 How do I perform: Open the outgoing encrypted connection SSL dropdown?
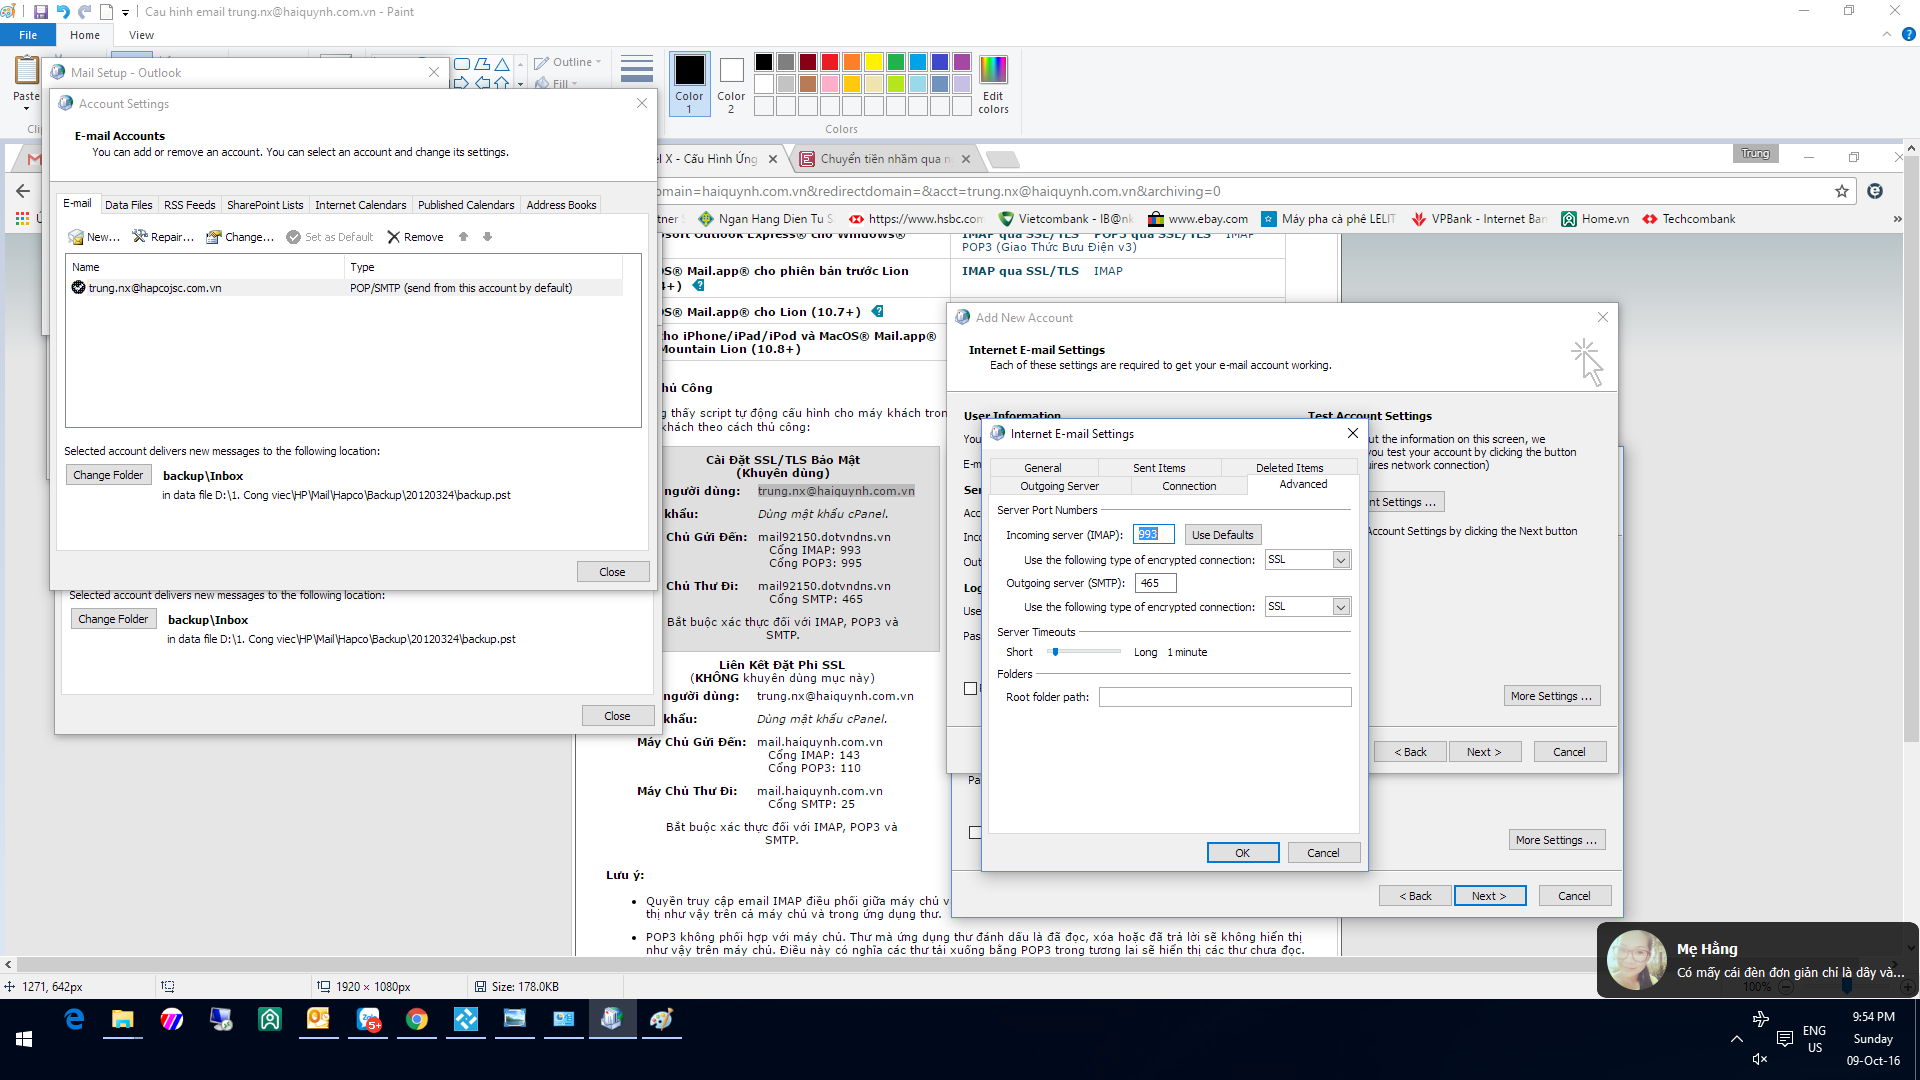click(x=1308, y=607)
